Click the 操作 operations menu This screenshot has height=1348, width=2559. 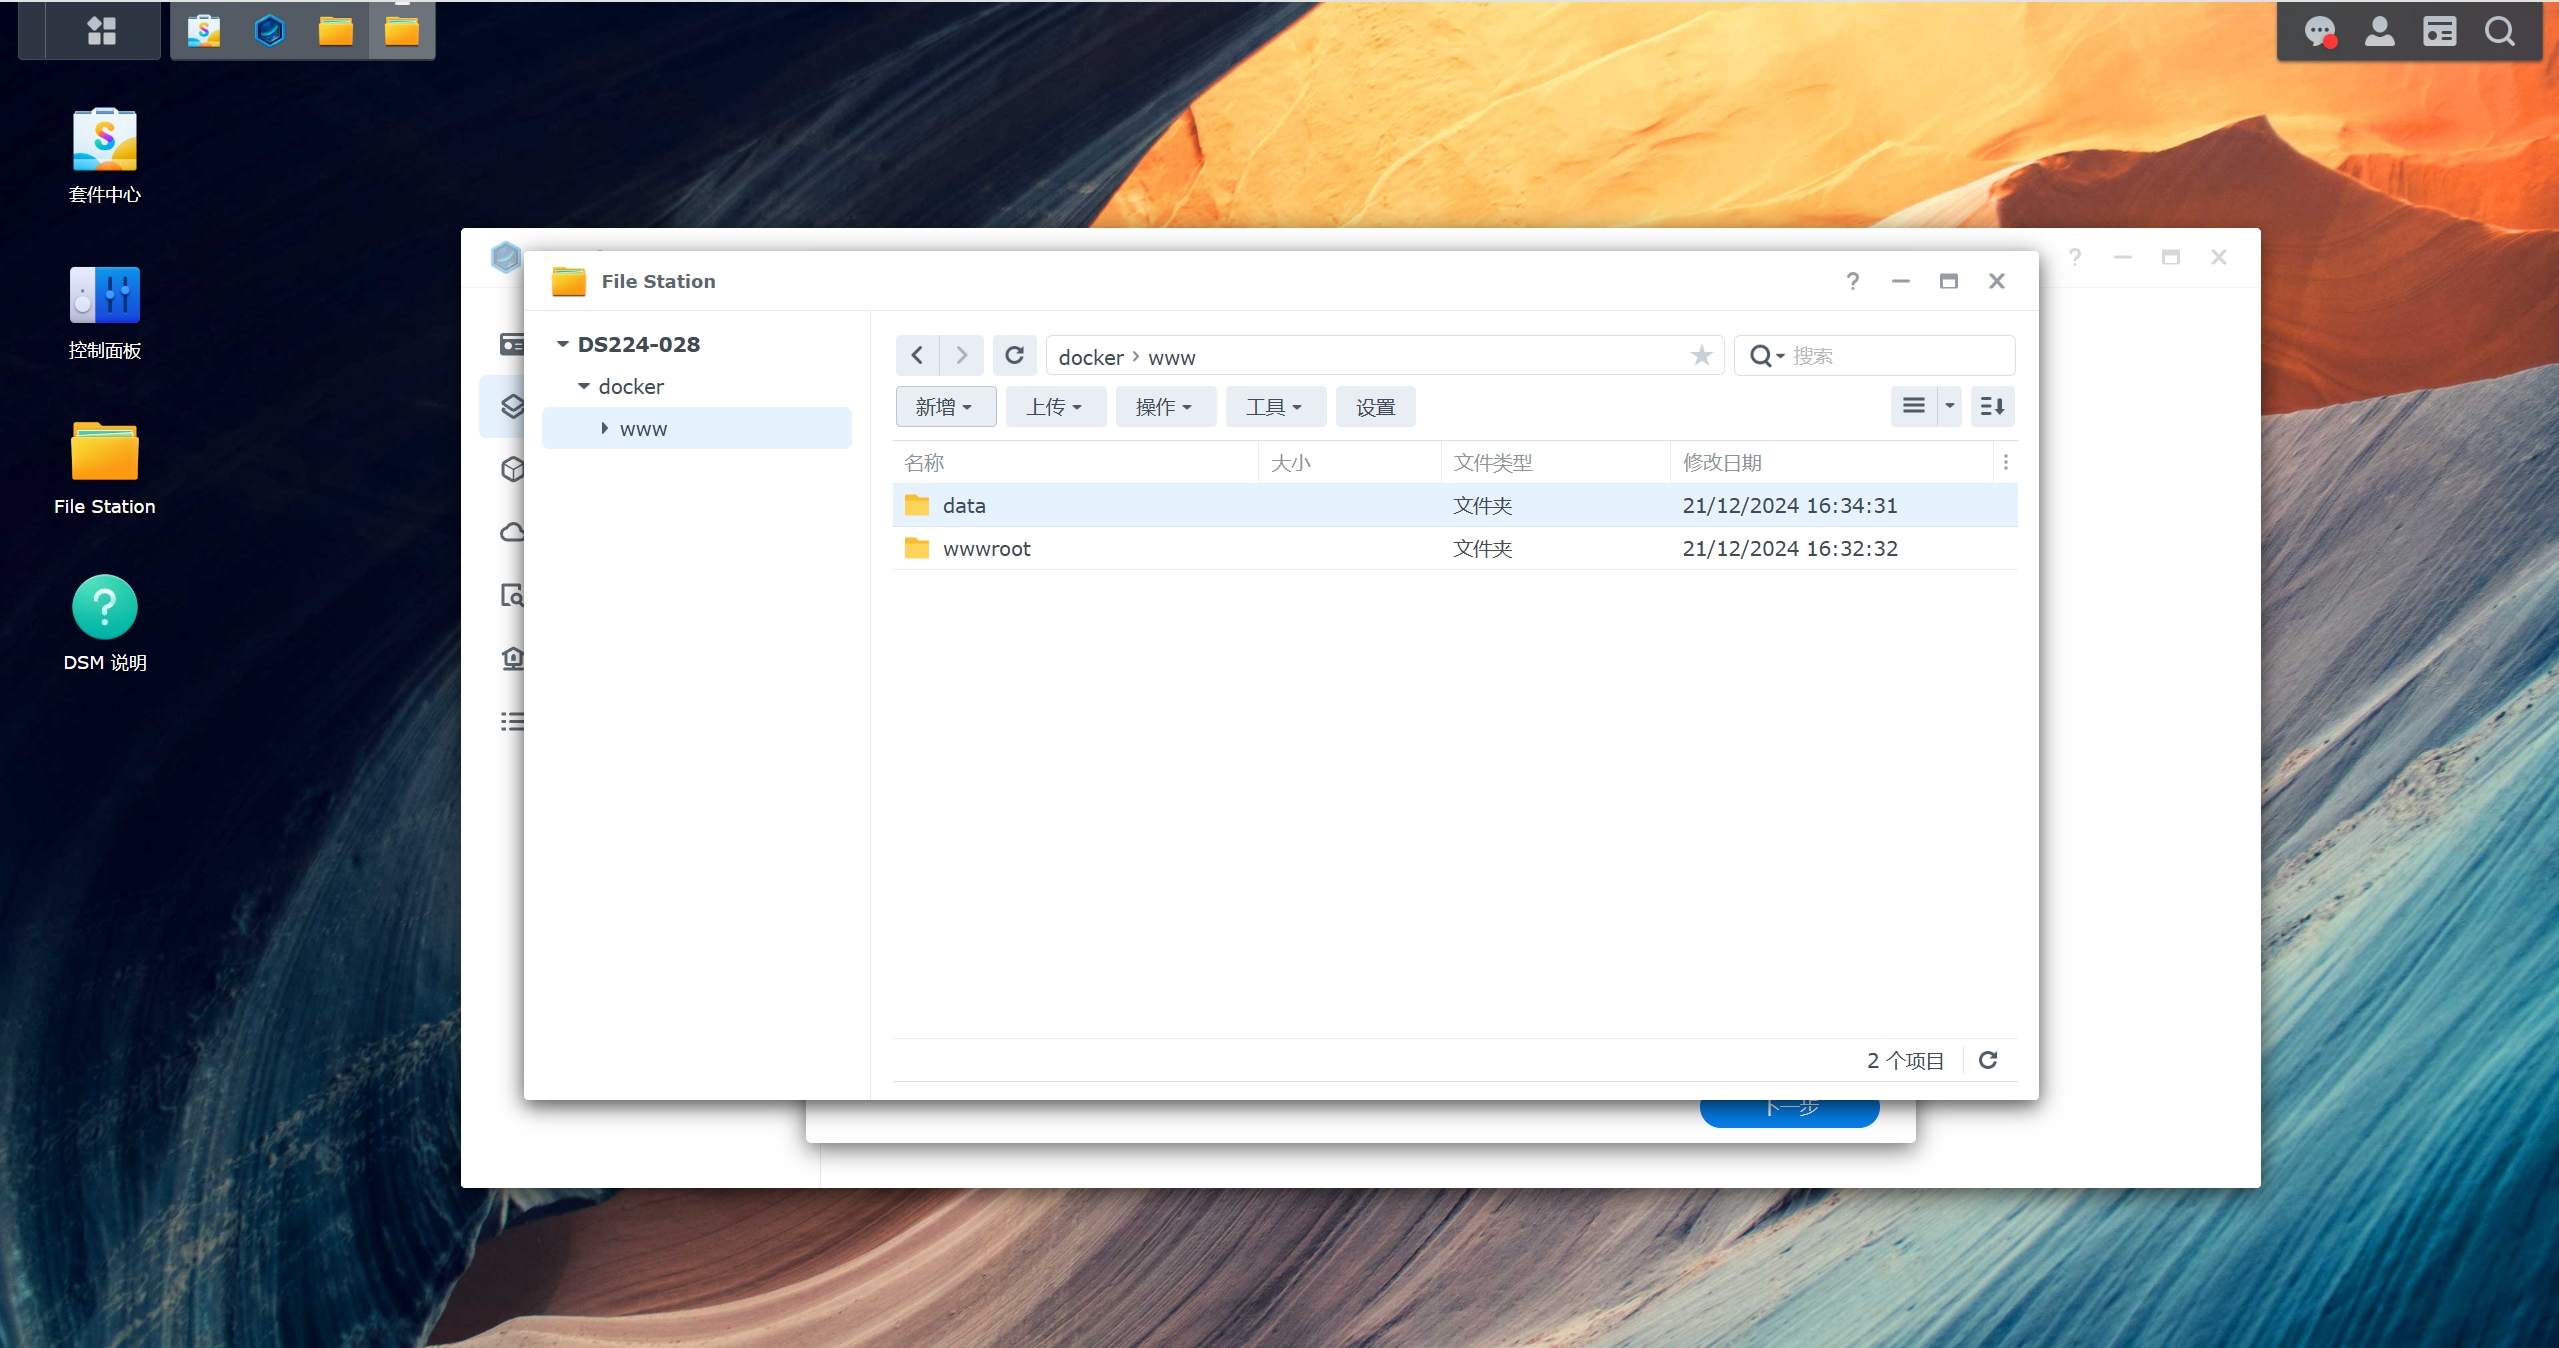[1166, 405]
